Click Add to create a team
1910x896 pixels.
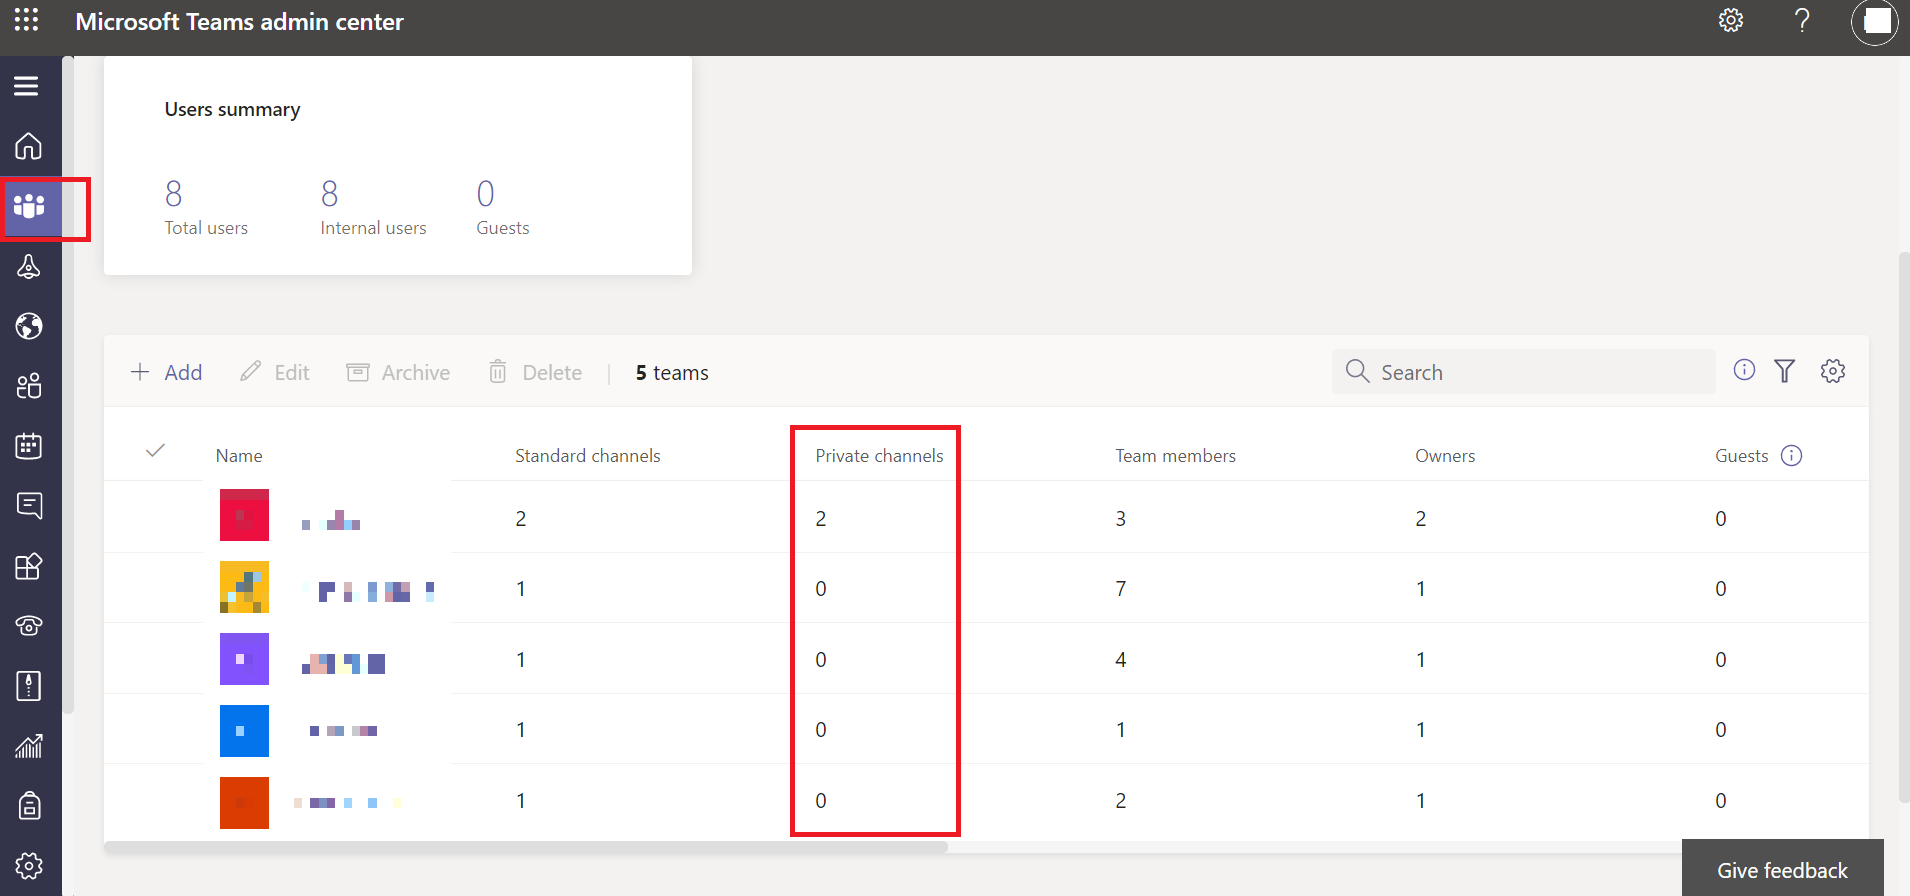[x=166, y=372]
